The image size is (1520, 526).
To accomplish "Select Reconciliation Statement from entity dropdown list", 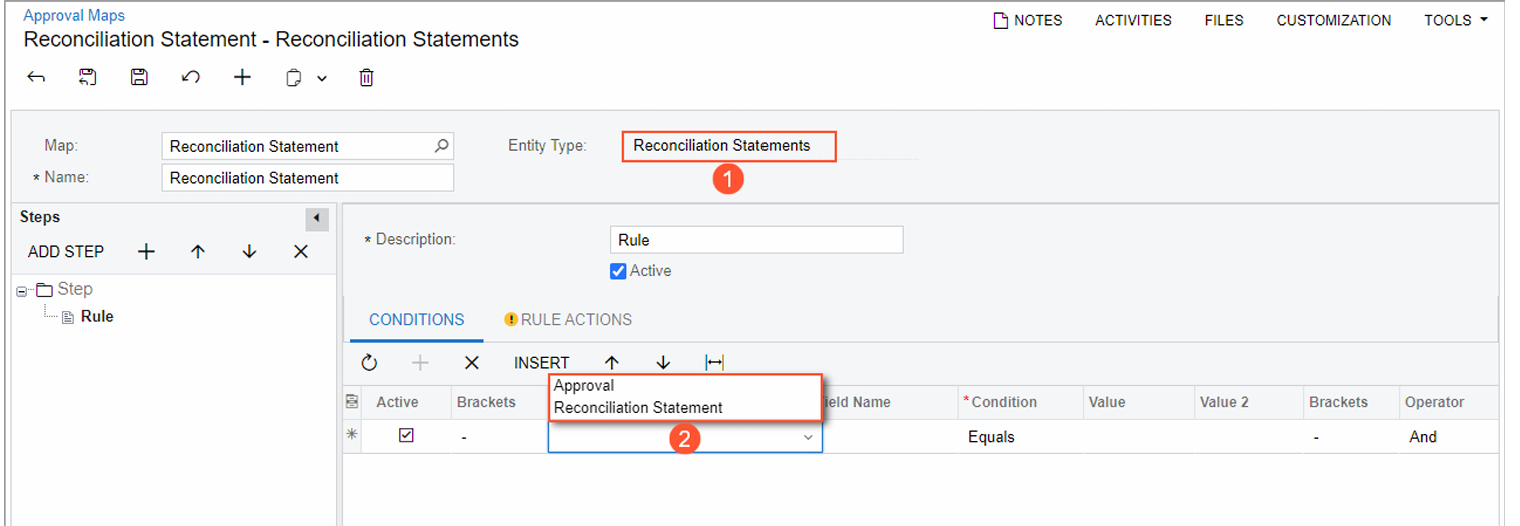I will [x=638, y=408].
